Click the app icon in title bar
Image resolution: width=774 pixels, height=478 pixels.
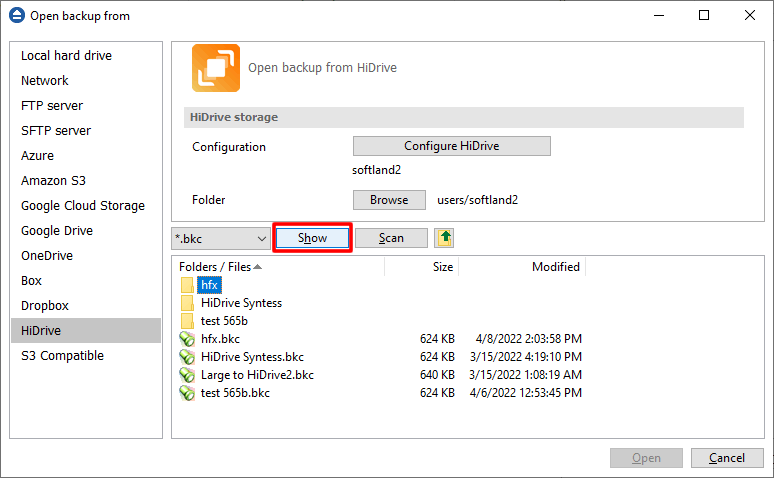click(17, 15)
